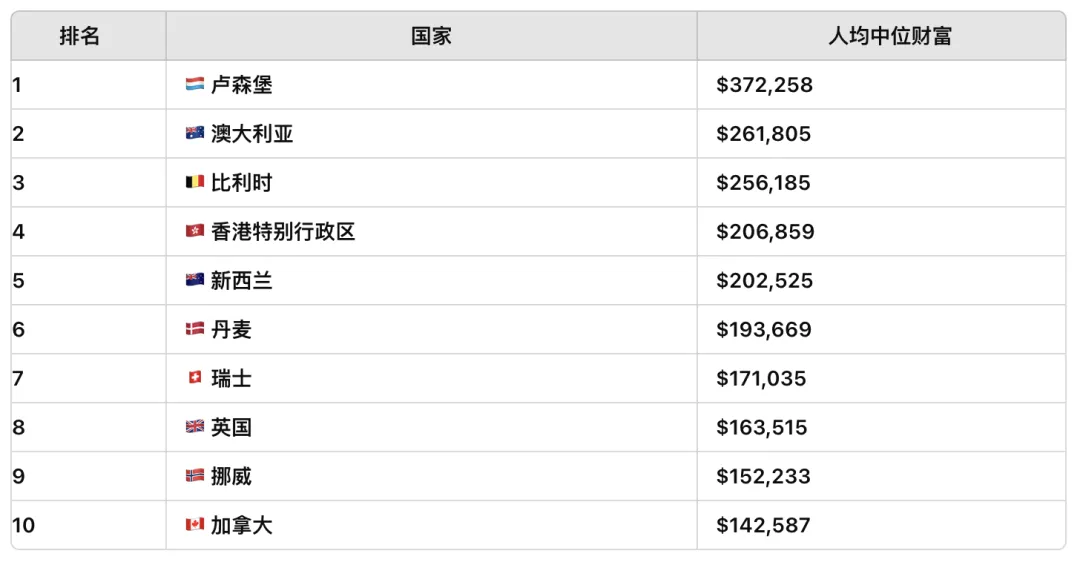Click the Switzerland flag icon
Viewport: 1080px width, 565px height.
coord(195,378)
